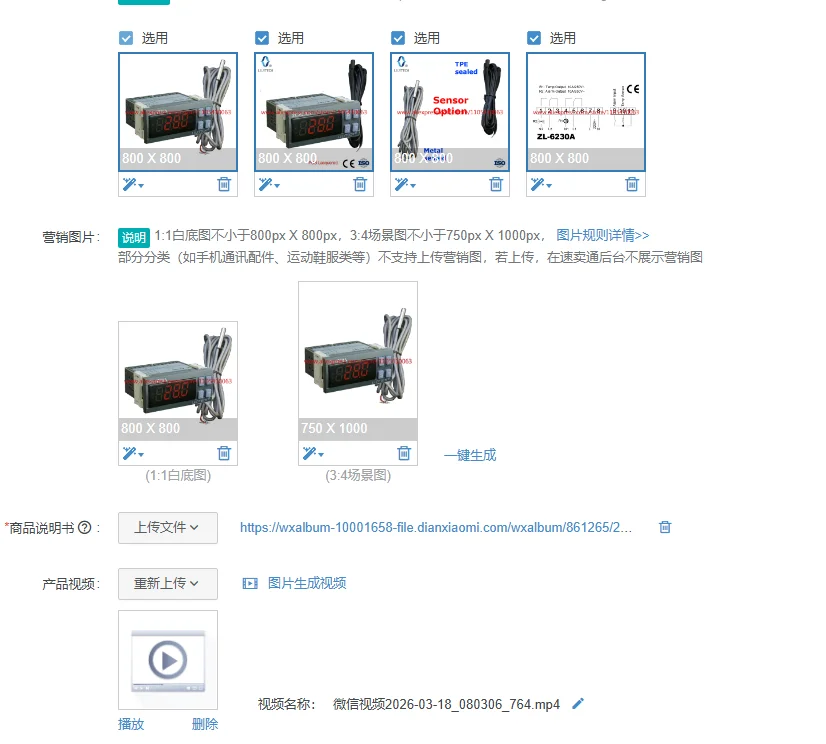Delete the 3:4场景图 marketing image
826x744 pixels.
click(x=404, y=453)
